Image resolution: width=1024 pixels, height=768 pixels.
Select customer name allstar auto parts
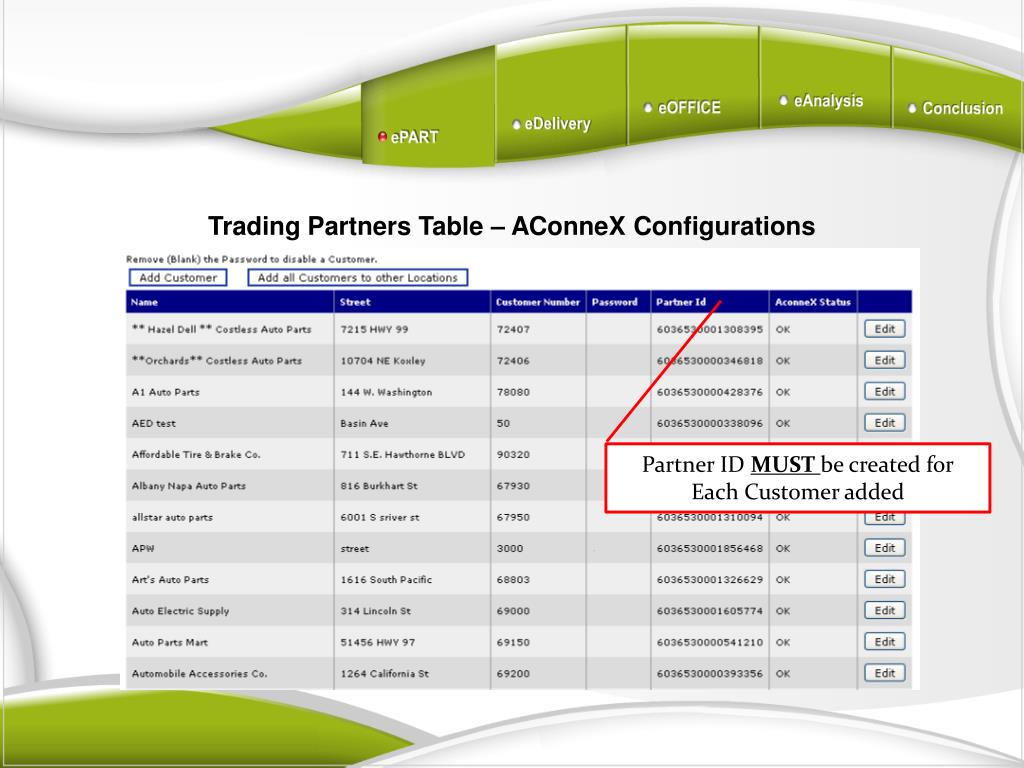coord(172,517)
